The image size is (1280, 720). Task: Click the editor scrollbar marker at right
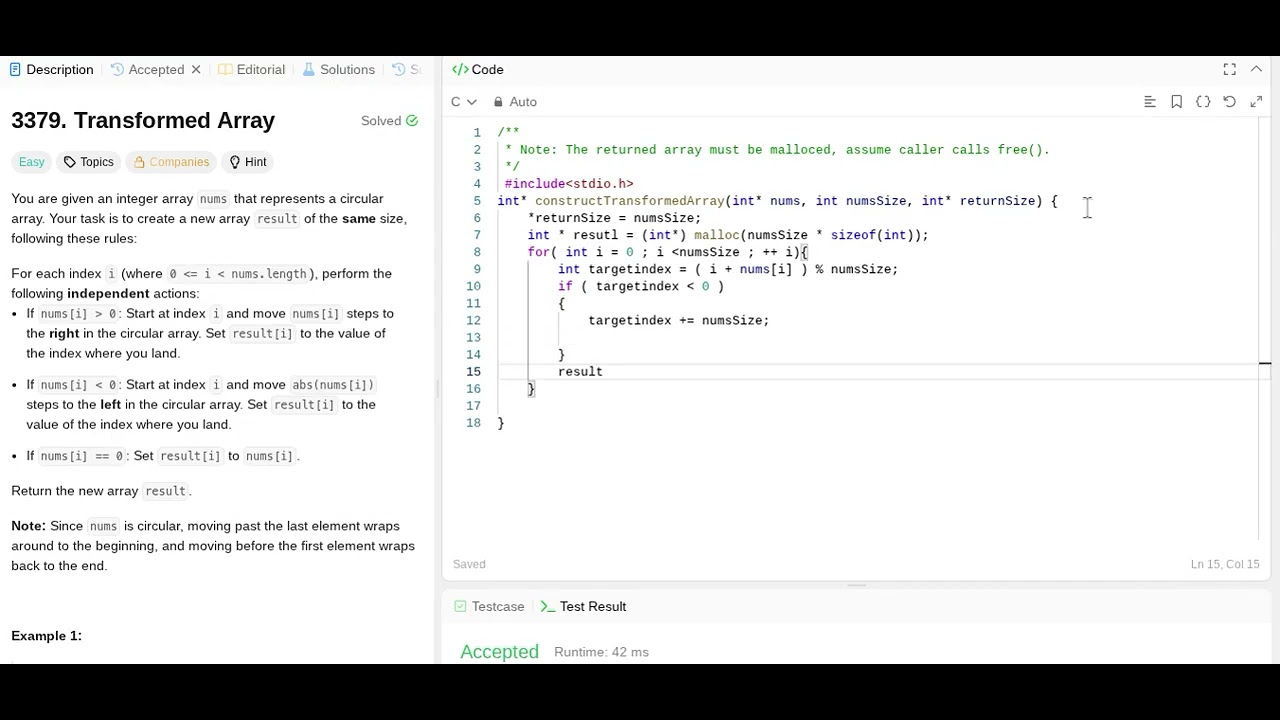1265,364
